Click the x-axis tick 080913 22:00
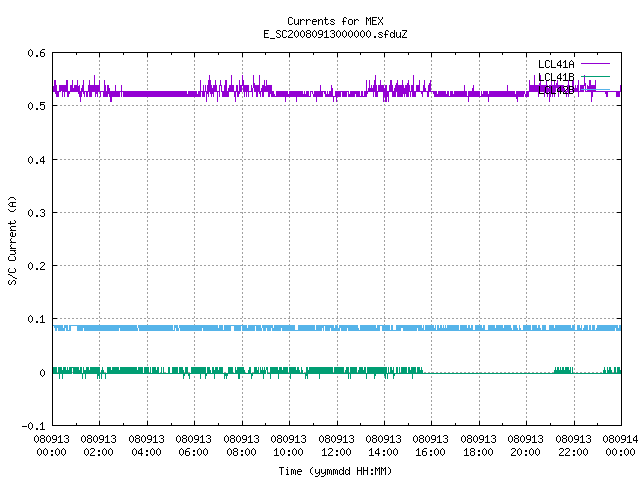Image resolution: width=640 pixels, height=480 pixels. click(x=573, y=446)
